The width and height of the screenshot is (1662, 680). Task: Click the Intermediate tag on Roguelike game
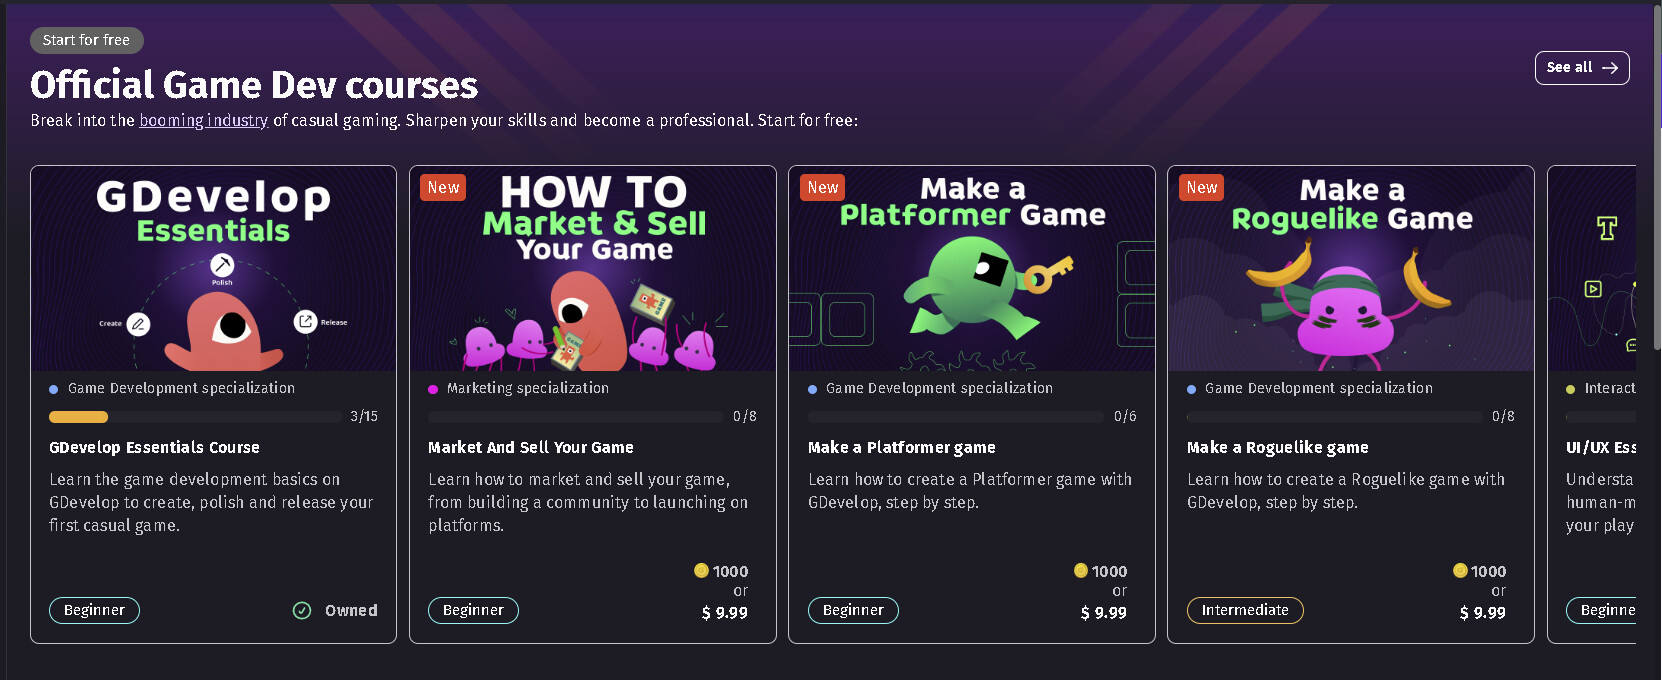coord(1245,610)
